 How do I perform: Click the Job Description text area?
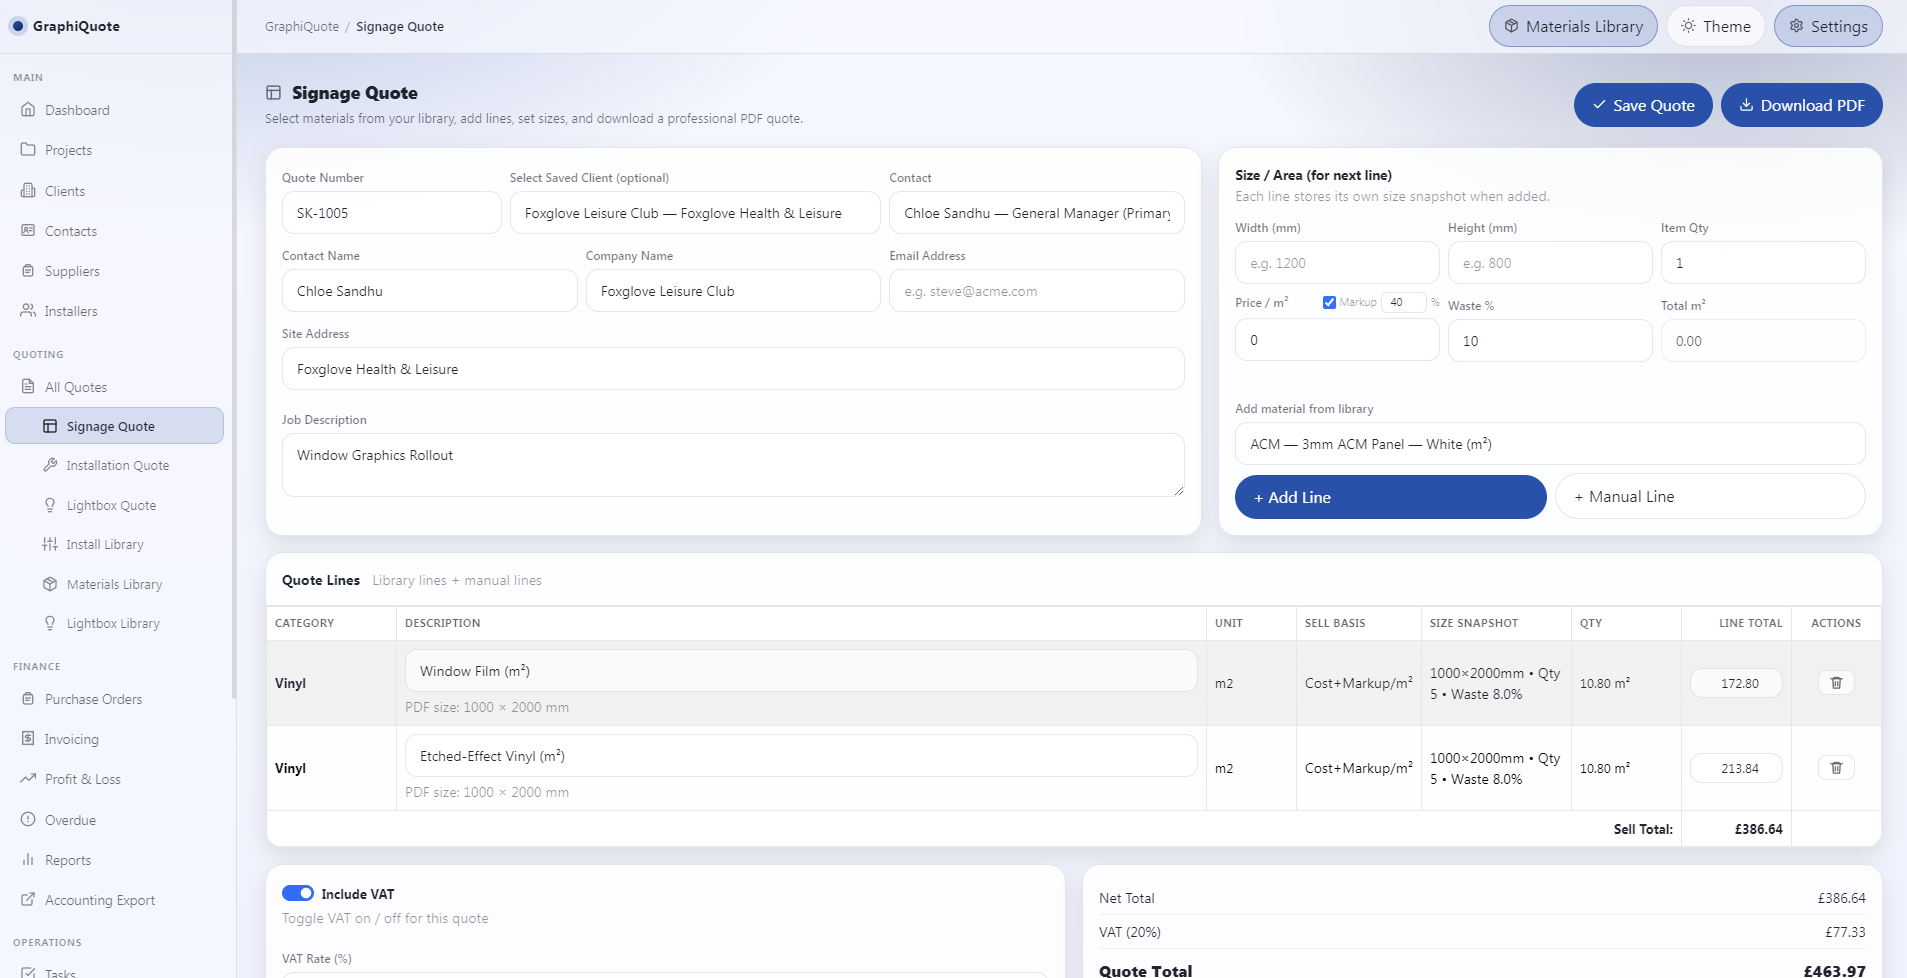click(733, 465)
